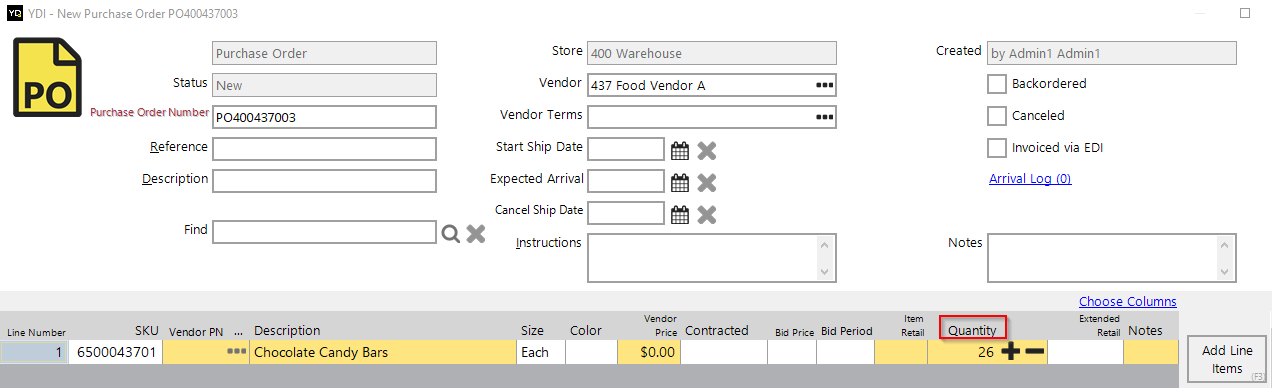1272x388 pixels.
Task: Open the Vendor lookup ellipsis
Action: point(824,86)
